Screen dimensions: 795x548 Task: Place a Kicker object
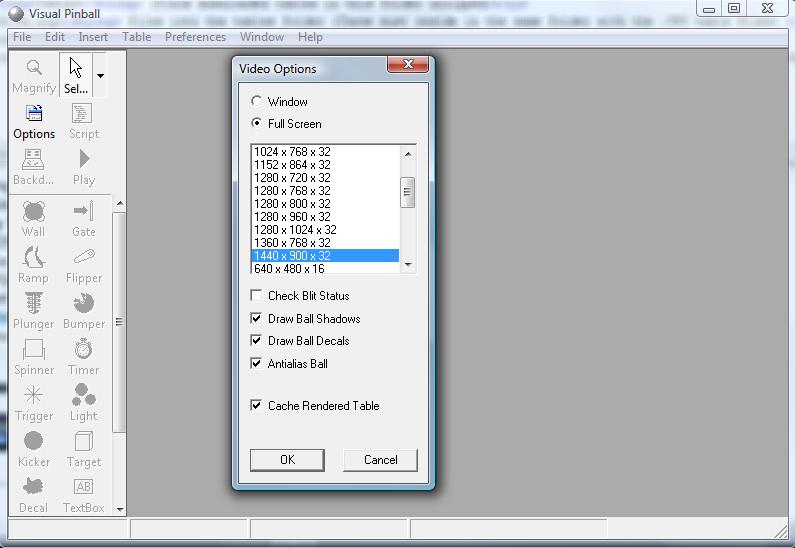coord(33,449)
